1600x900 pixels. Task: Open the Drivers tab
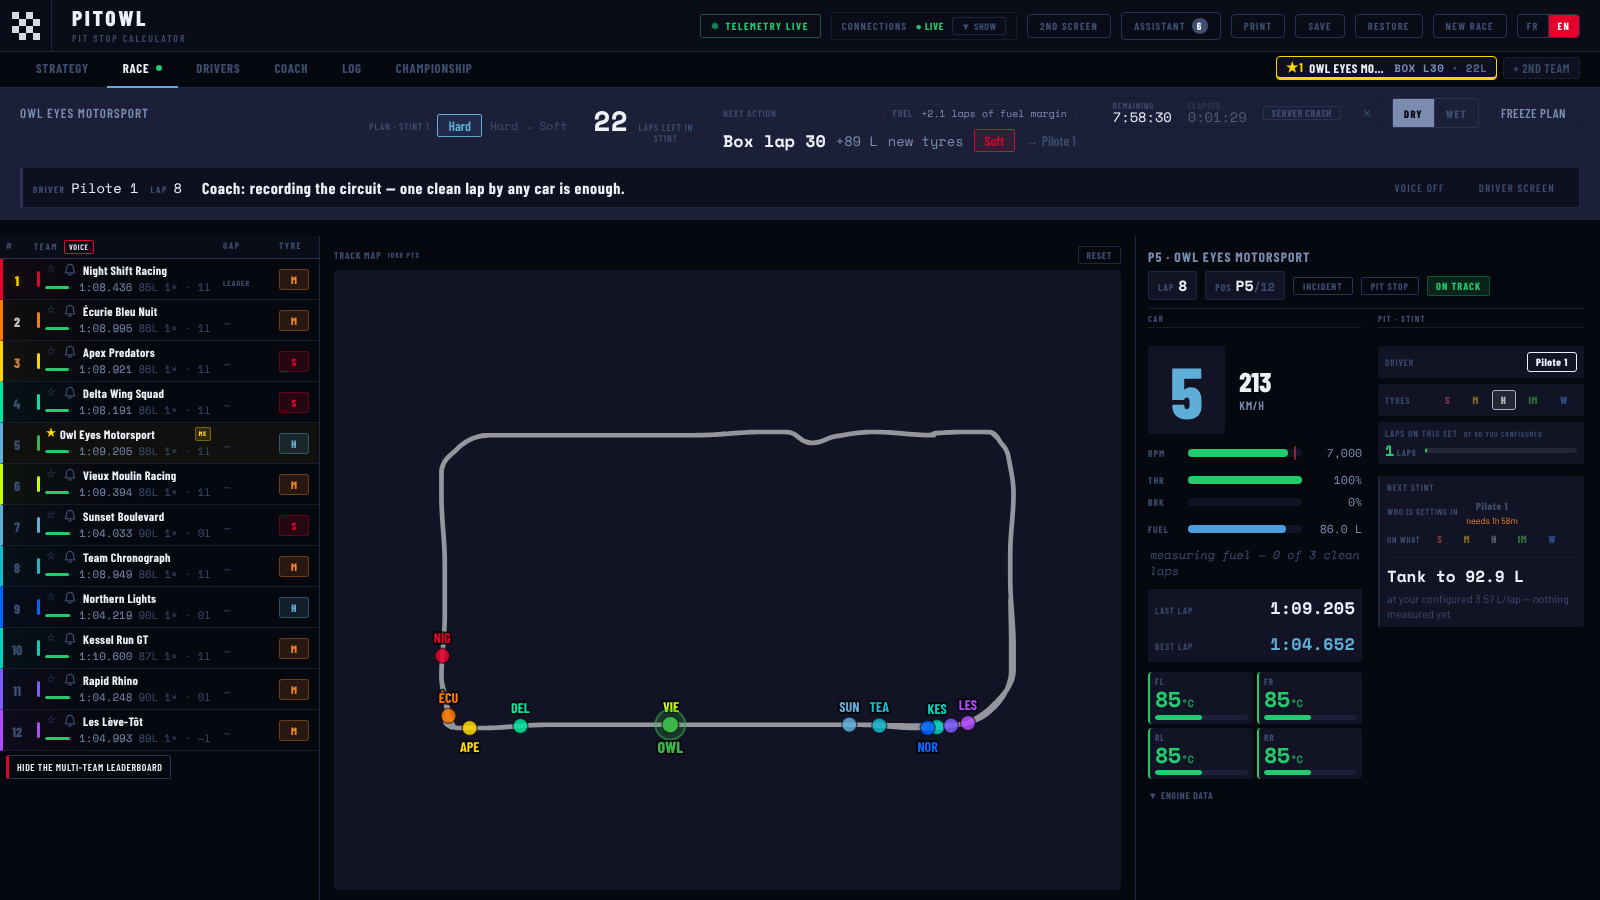[x=218, y=69]
